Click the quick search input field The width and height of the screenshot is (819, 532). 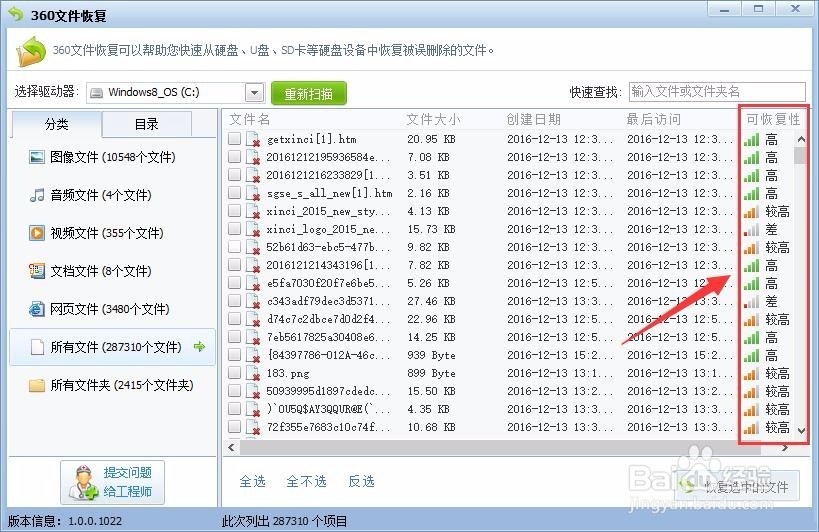click(717, 92)
